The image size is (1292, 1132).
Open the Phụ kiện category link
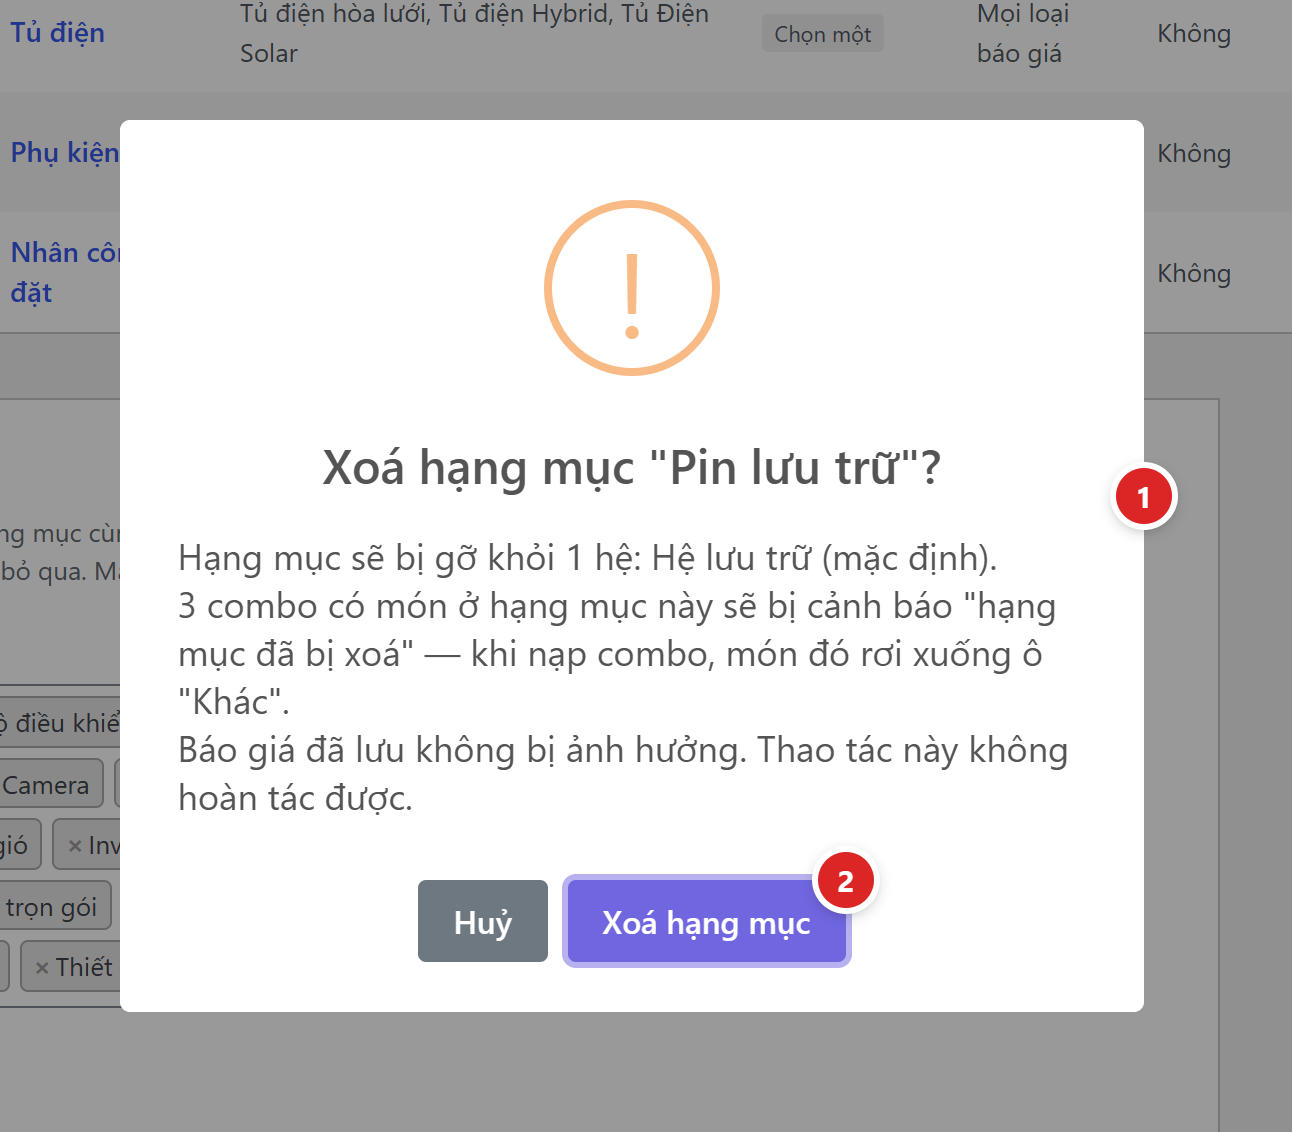tap(65, 152)
